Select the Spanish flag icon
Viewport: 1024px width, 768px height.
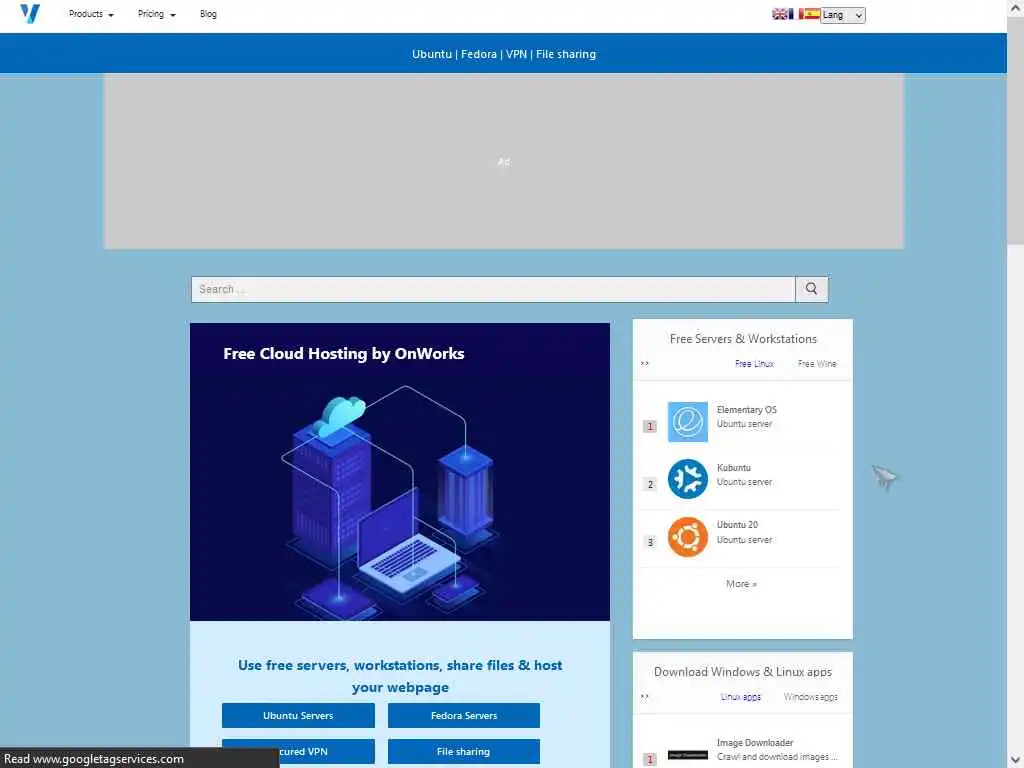[x=812, y=14]
